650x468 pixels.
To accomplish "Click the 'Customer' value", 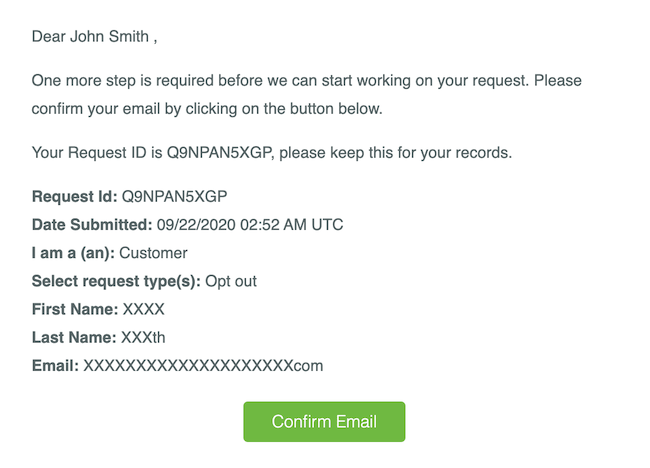I will click(153, 253).
